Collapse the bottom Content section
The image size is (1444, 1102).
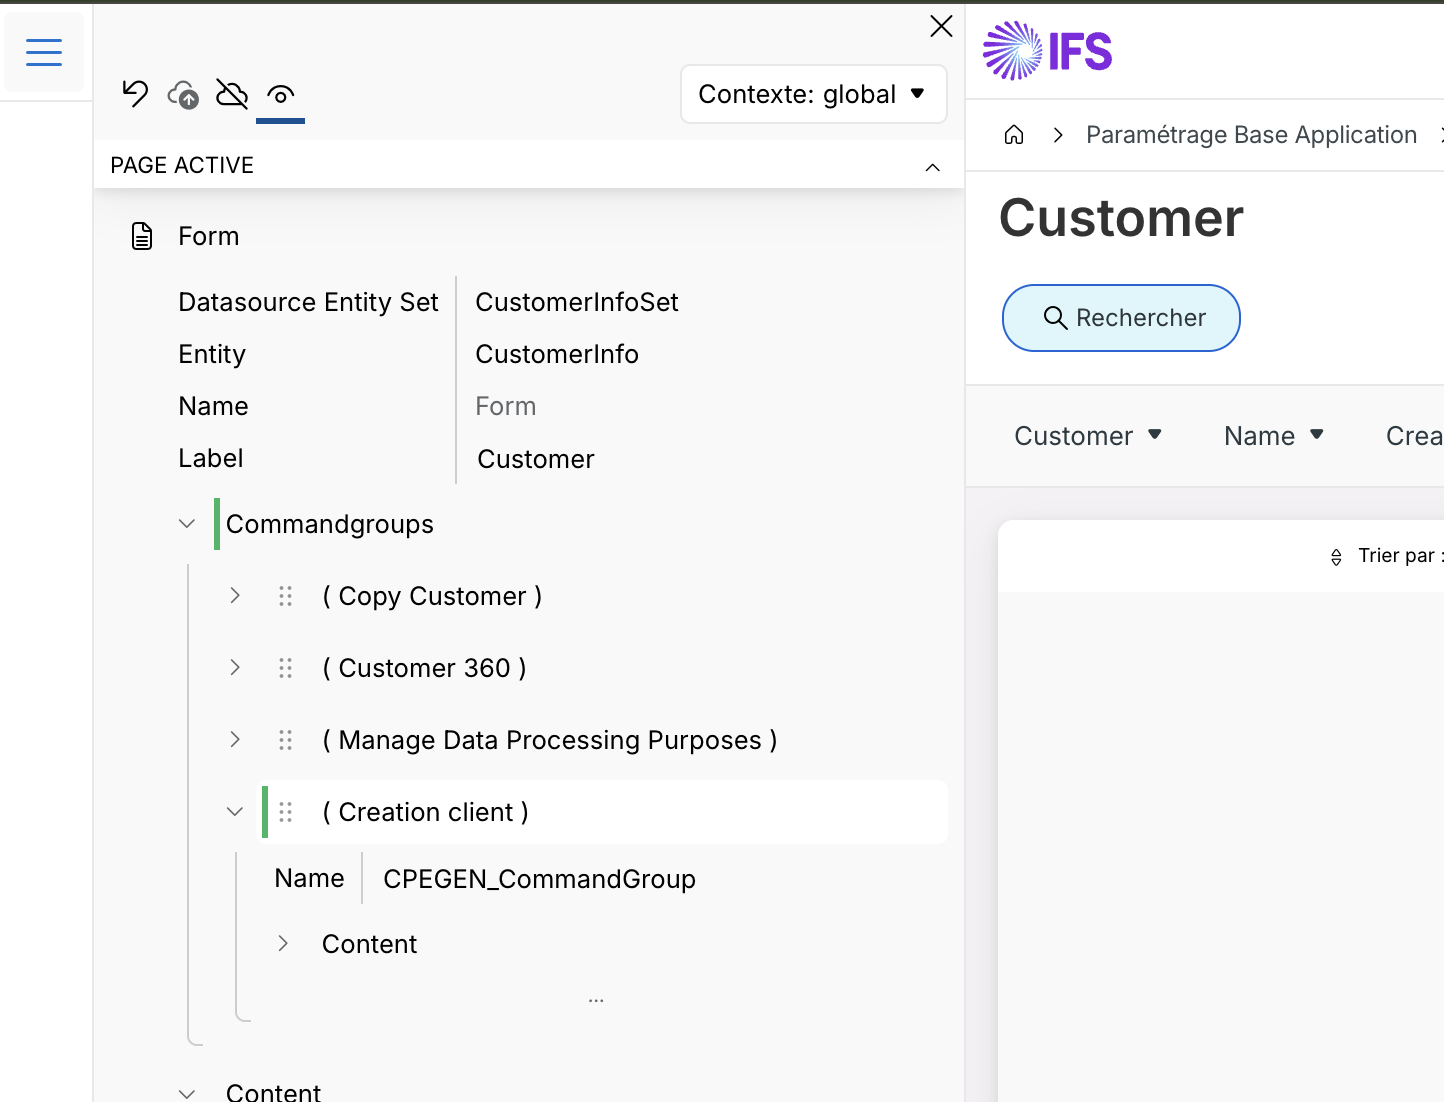[187, 1092]
